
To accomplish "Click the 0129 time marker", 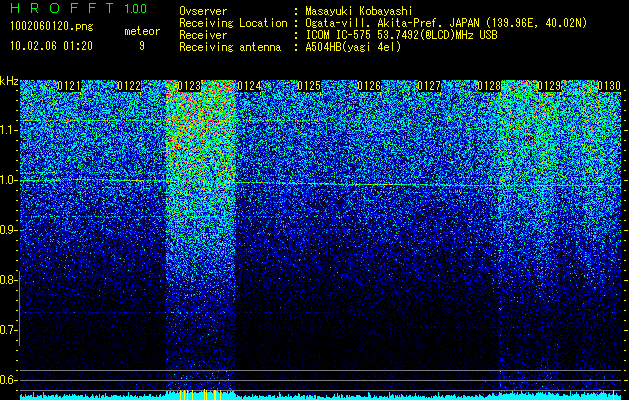I will (549, 86).
